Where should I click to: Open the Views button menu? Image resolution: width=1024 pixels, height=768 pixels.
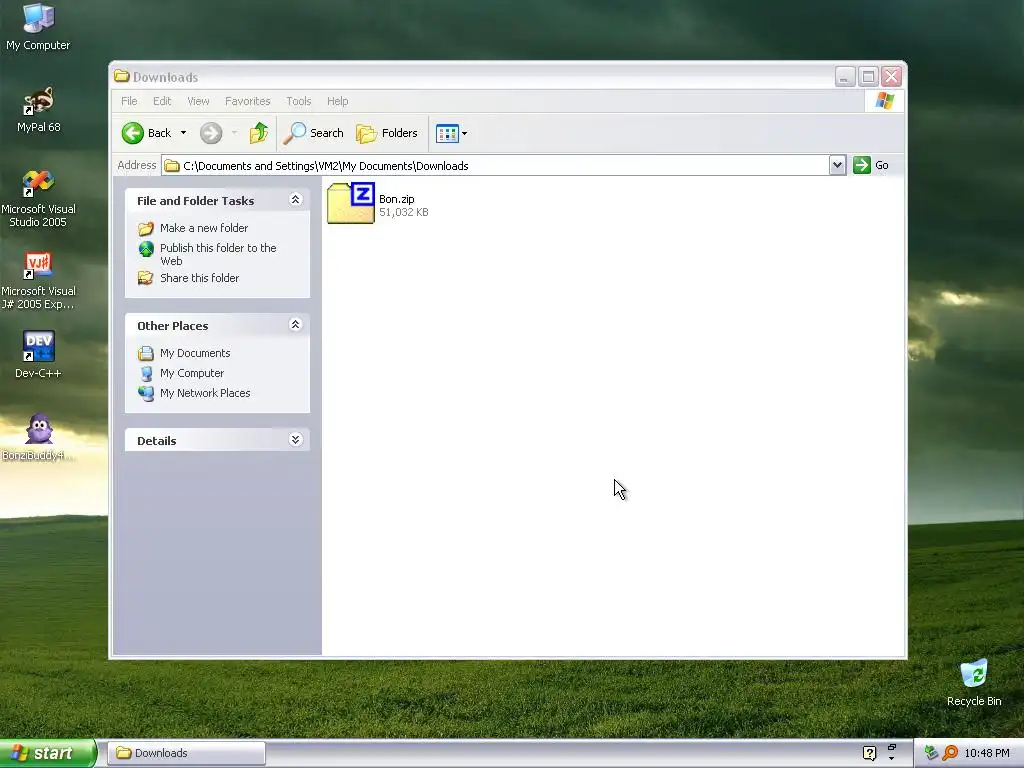coord(451,133)
